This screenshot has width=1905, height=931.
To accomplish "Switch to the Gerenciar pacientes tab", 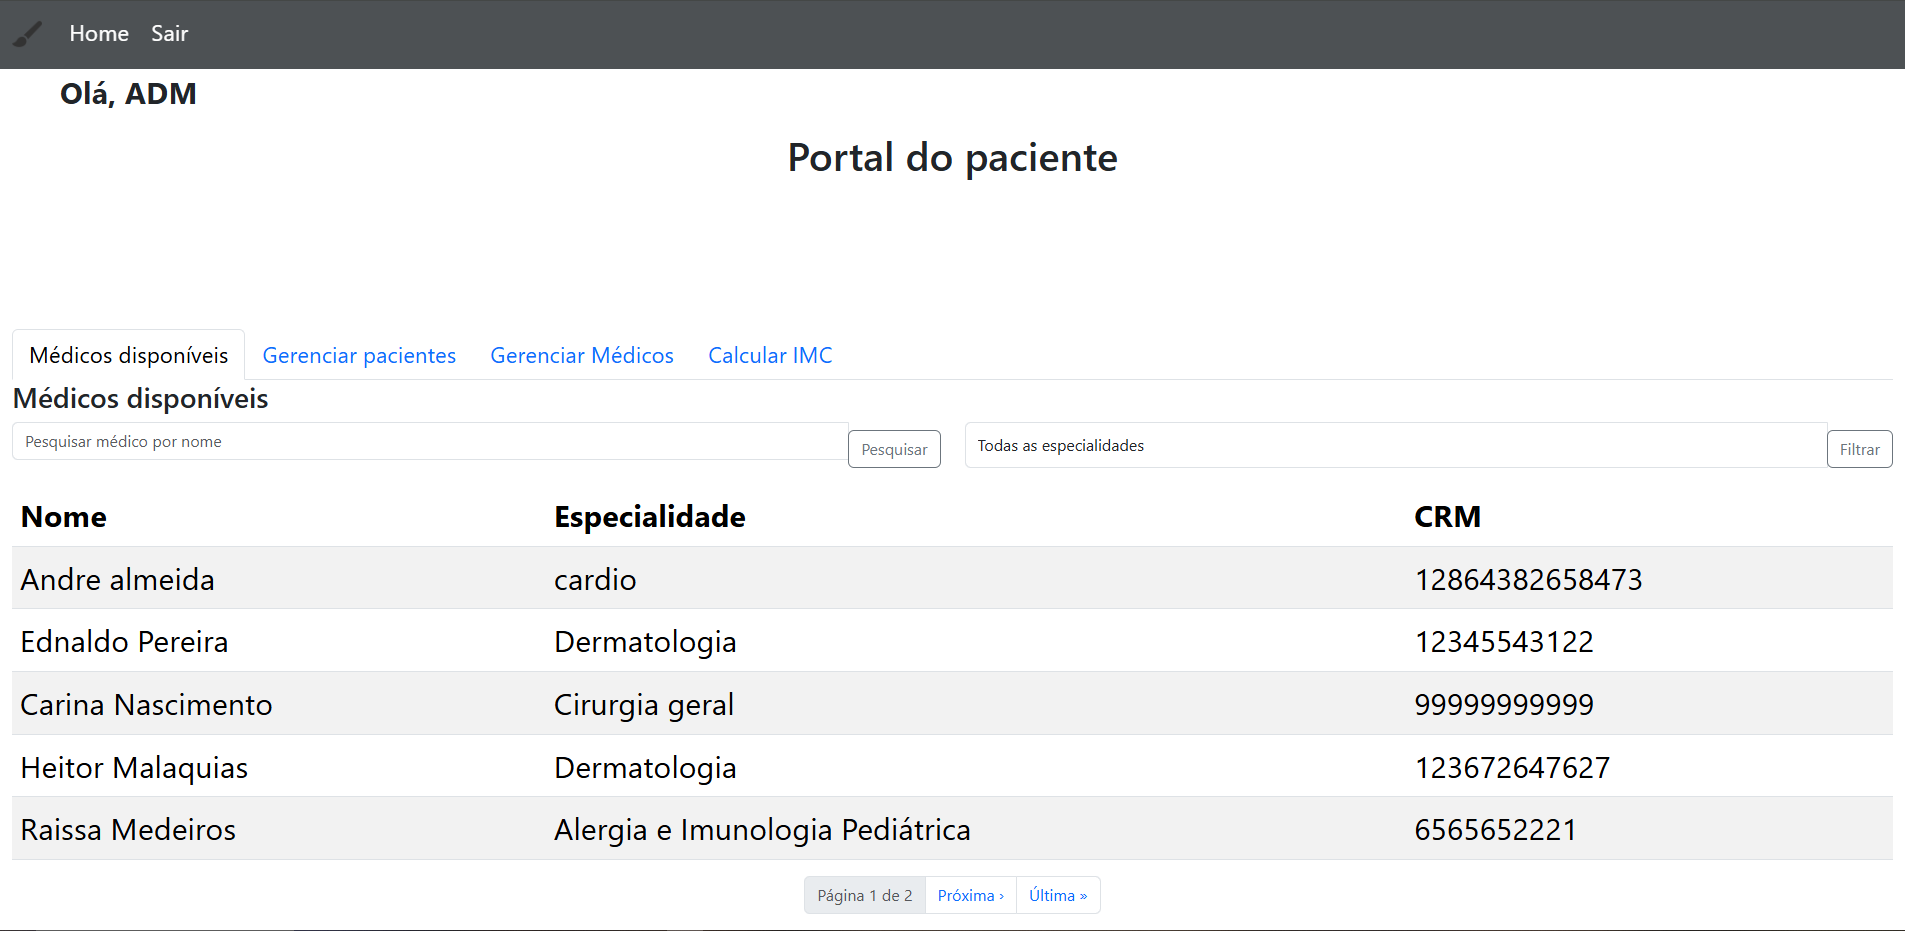I will tap(359, 355).
